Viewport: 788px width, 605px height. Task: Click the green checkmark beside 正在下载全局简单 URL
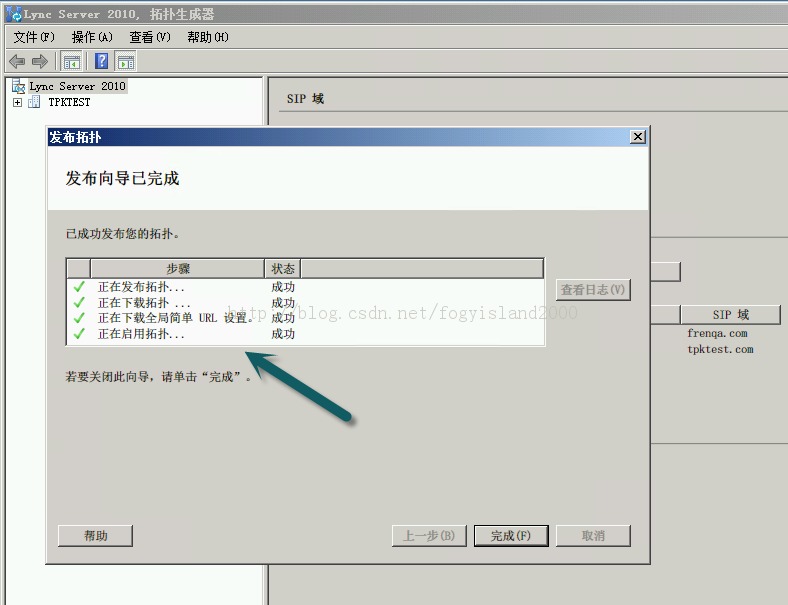79,318
